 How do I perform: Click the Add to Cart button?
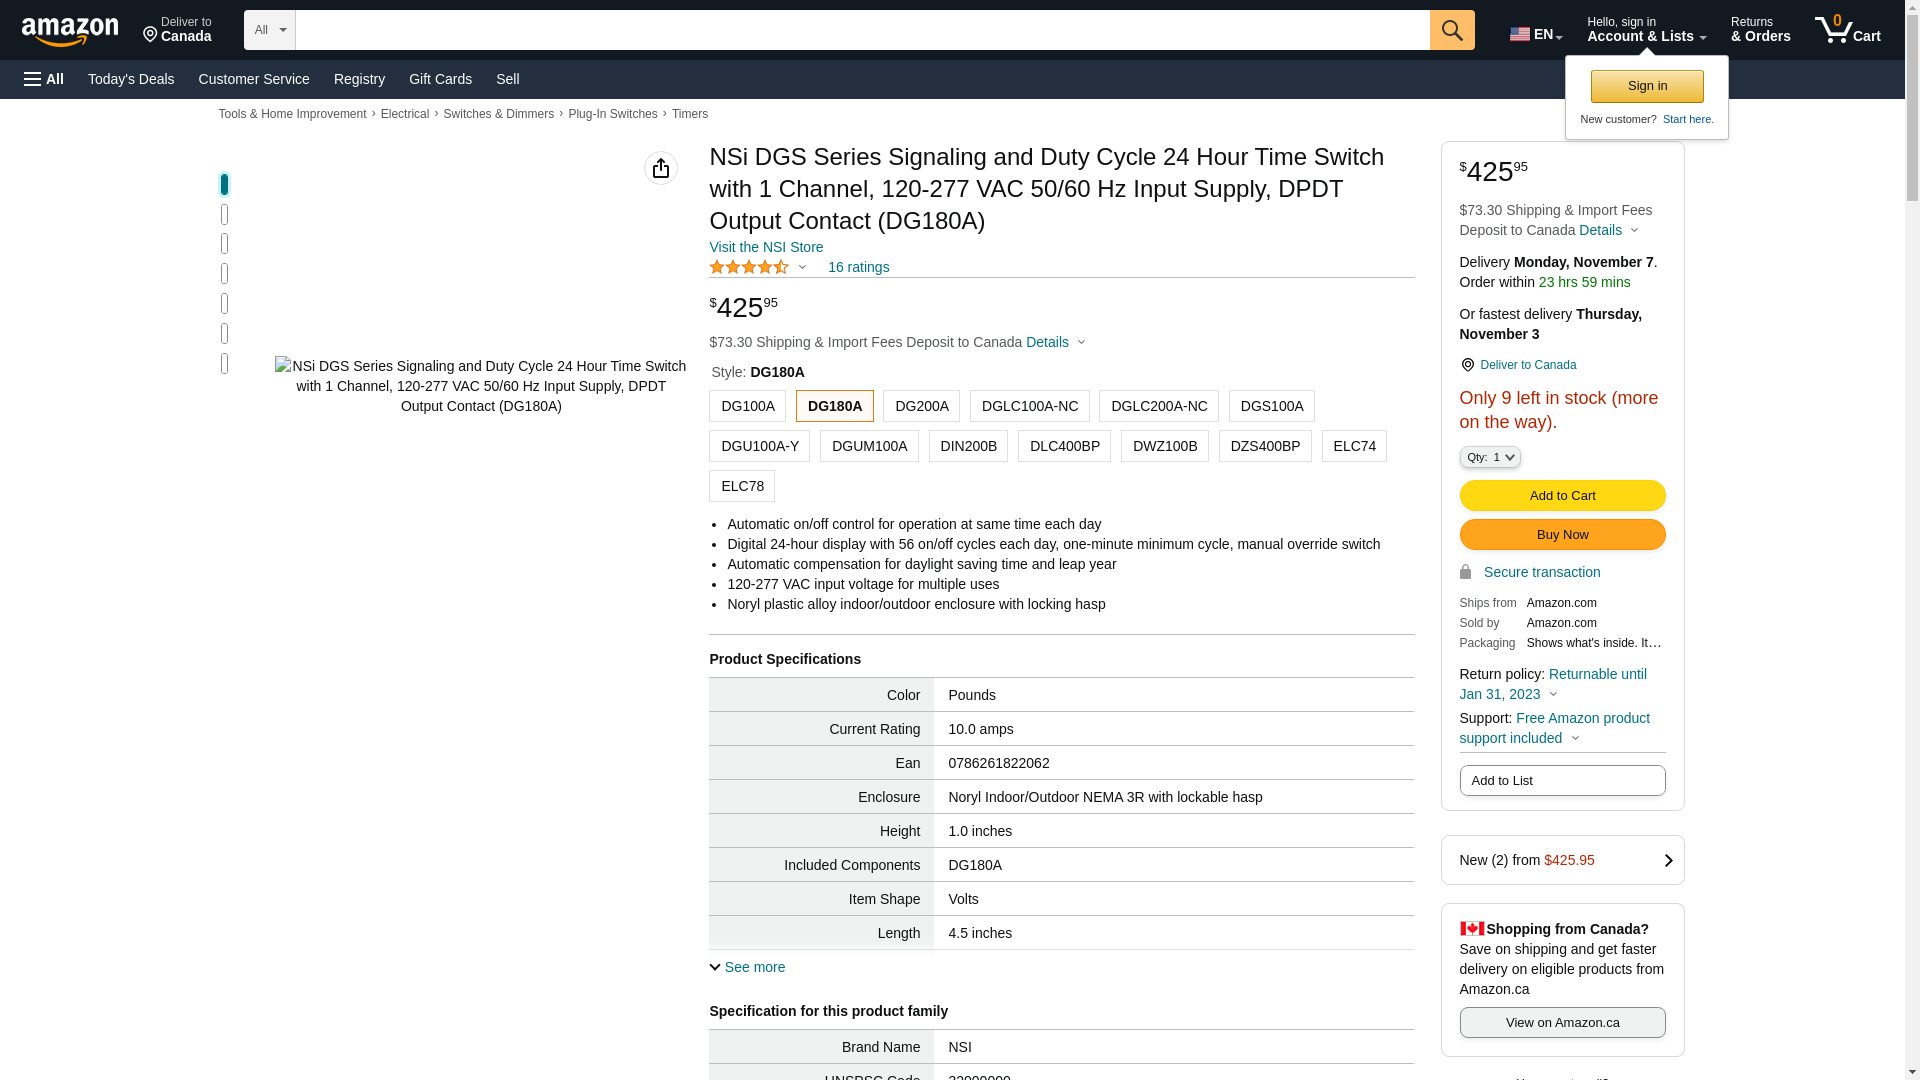(1562, 495)
